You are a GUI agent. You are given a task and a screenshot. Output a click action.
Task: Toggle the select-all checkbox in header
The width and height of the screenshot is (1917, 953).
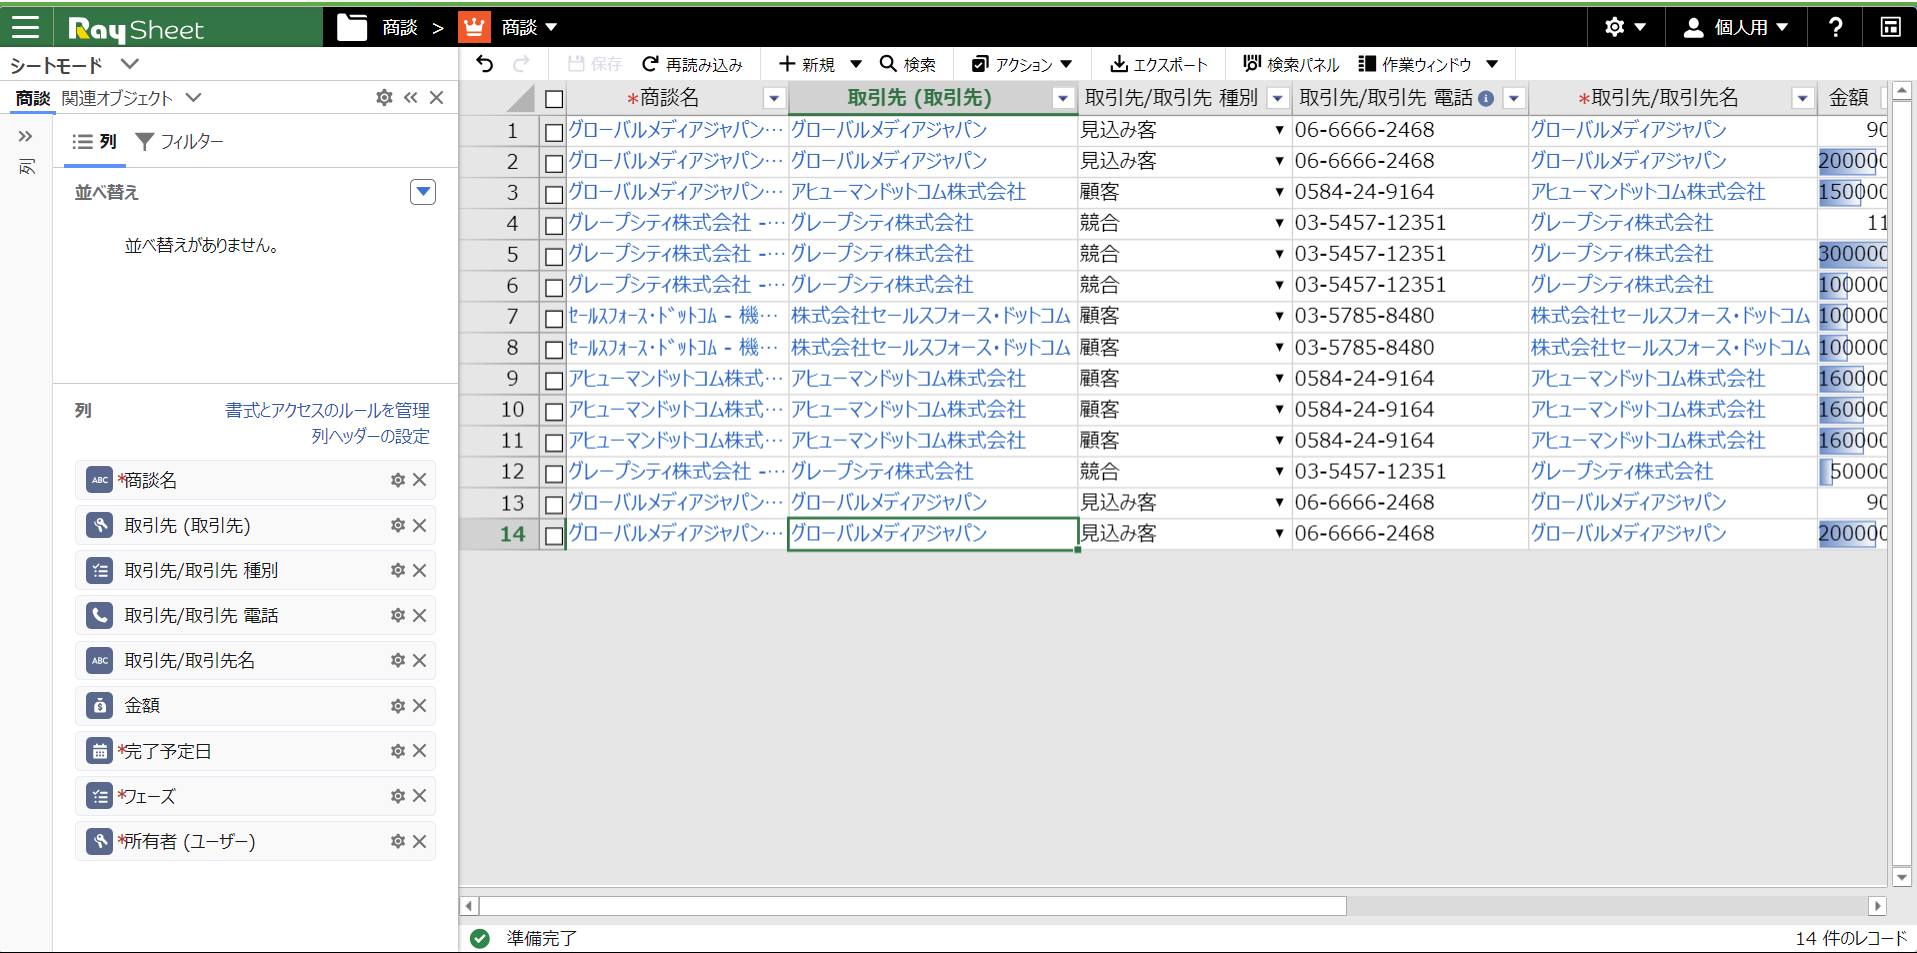coord(554,99)
